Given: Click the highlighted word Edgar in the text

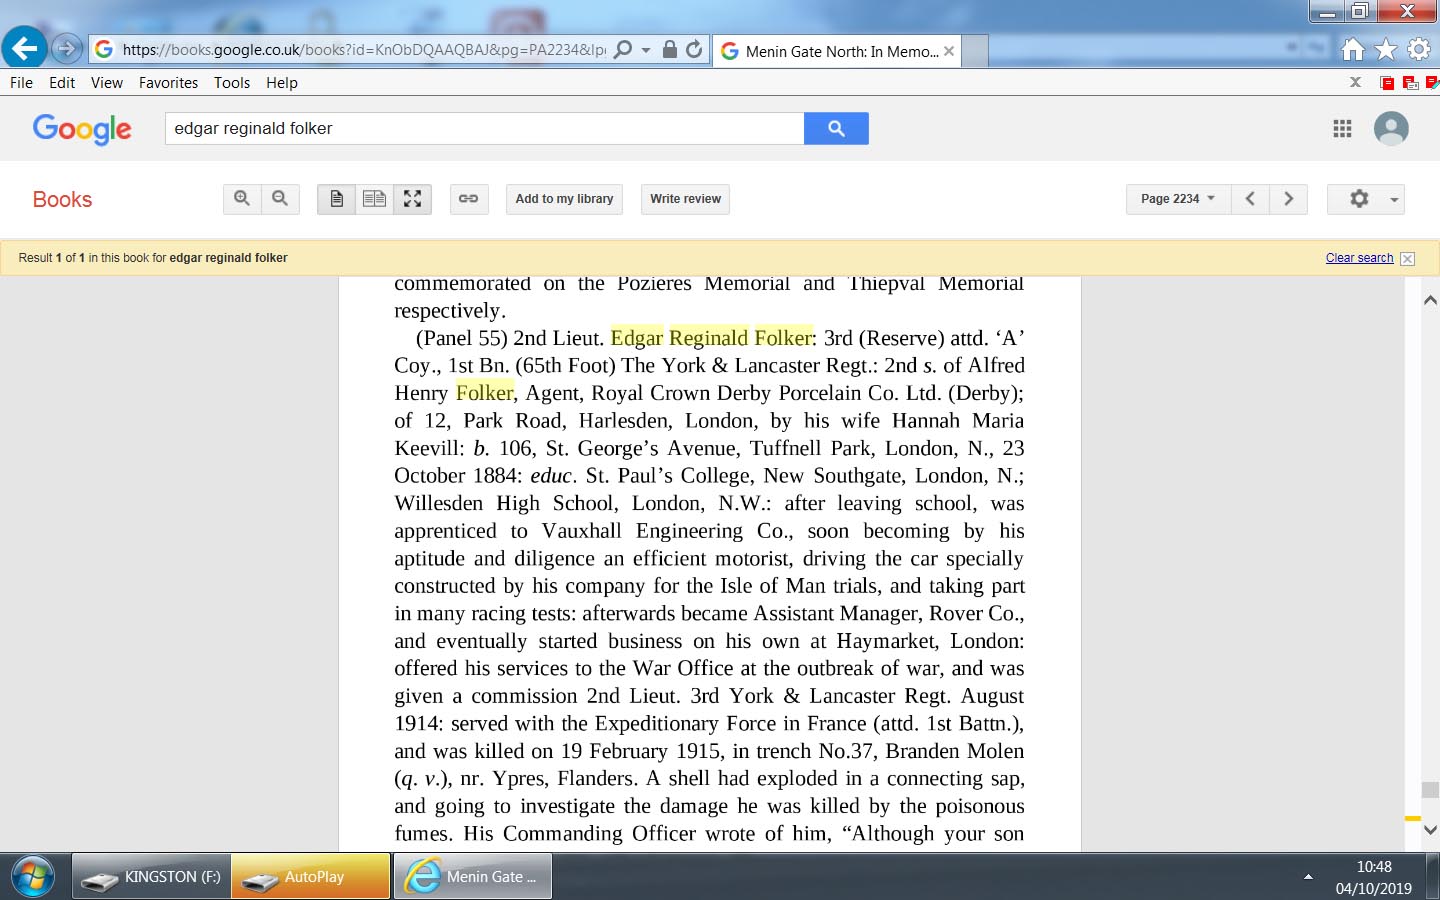Looking at the screenshot, I should pyautogui.click(x=637, y=338).
